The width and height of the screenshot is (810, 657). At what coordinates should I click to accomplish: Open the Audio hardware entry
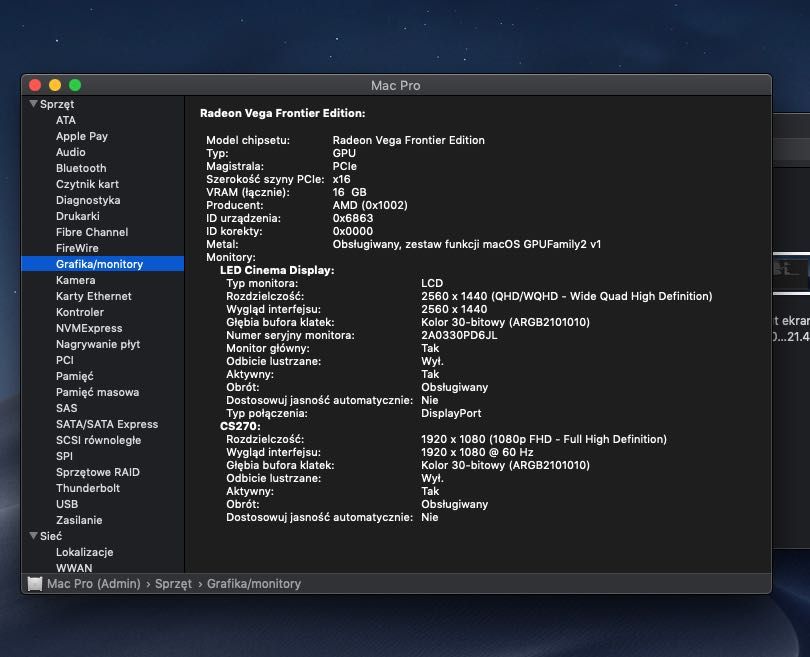click(71, 152)
